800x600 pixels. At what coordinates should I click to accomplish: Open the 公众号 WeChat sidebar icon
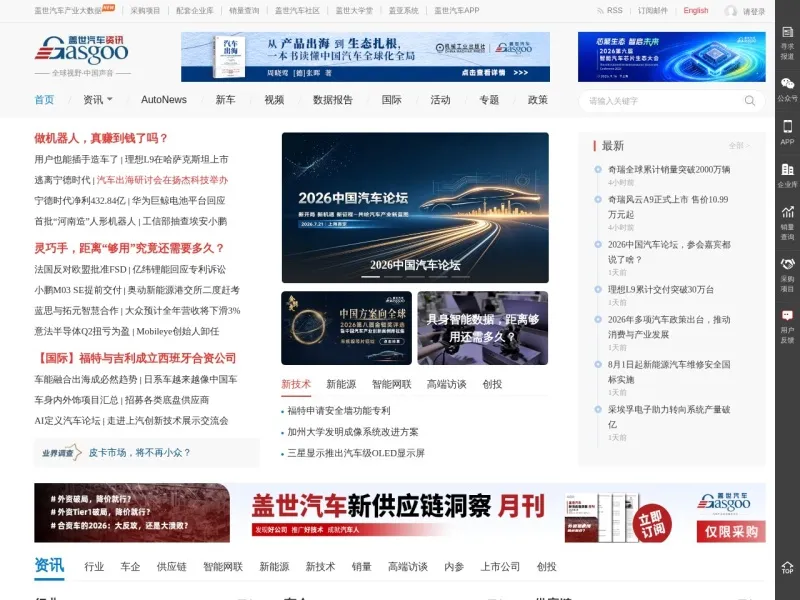787,83
